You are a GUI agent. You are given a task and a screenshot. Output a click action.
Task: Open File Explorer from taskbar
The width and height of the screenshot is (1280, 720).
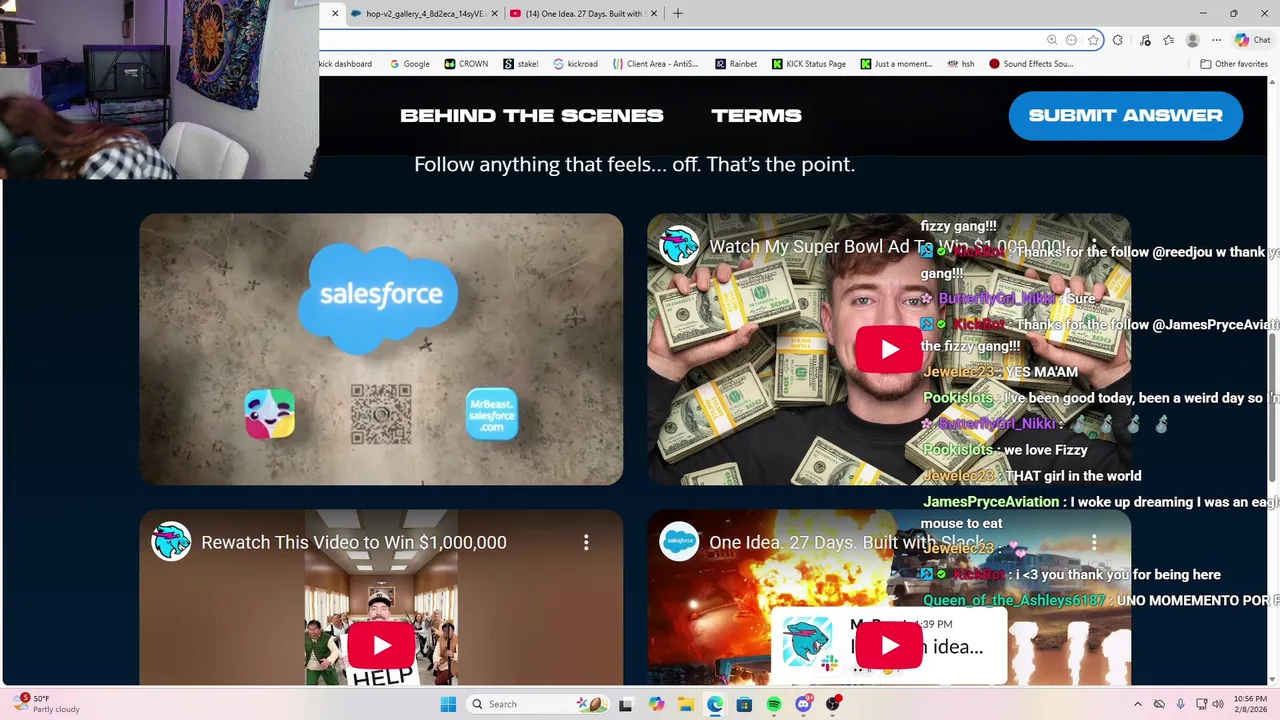(x=685, y=704)
